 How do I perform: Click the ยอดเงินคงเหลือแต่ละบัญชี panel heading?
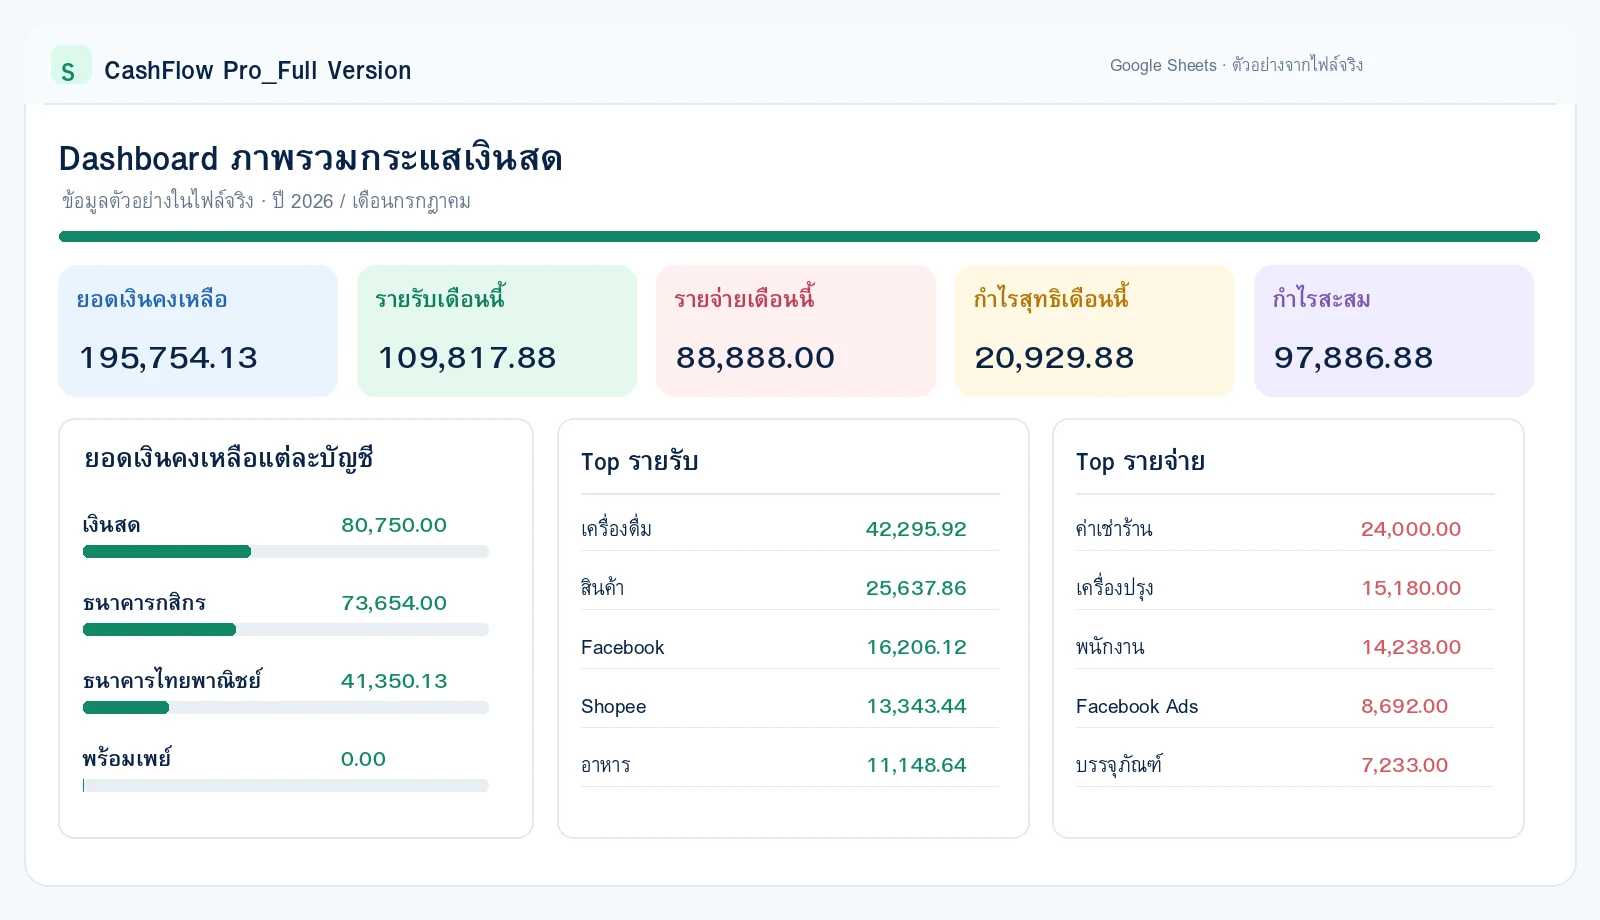pos(229,459)
